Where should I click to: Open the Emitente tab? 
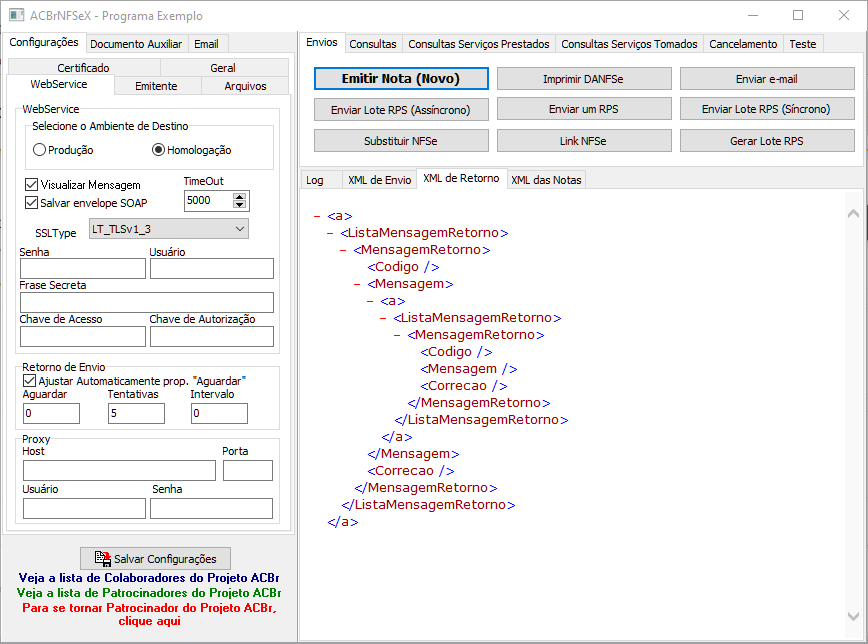156,86
